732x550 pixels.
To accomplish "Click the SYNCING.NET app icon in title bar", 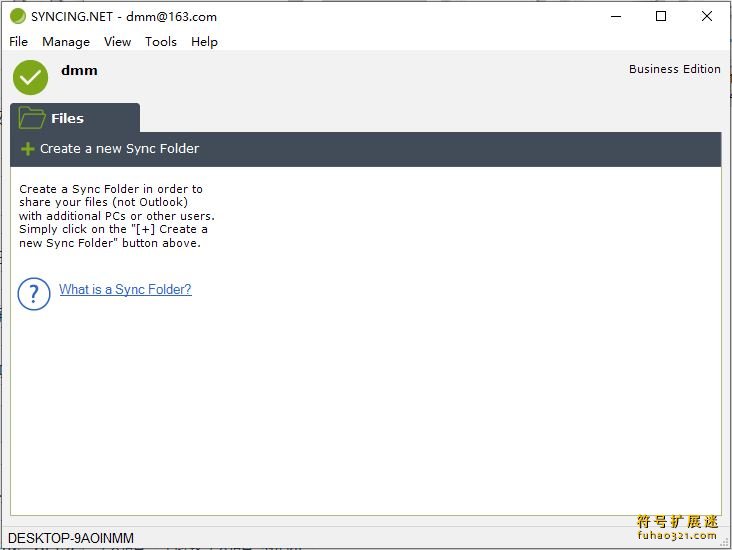I will click(x=18, y=16).
